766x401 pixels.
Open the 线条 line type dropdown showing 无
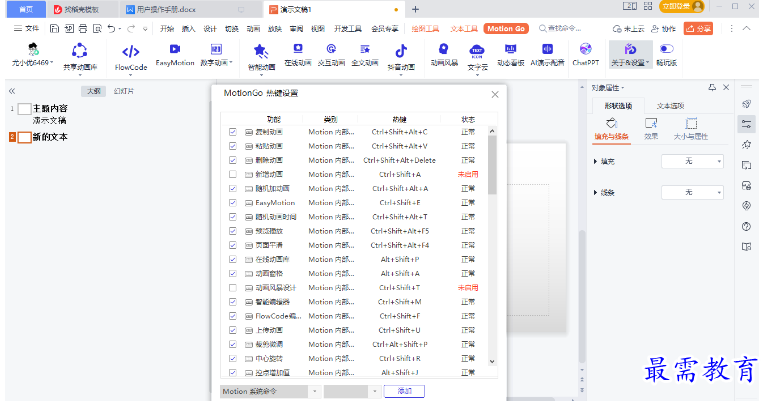pyautogui.click(x=692, y=192)
